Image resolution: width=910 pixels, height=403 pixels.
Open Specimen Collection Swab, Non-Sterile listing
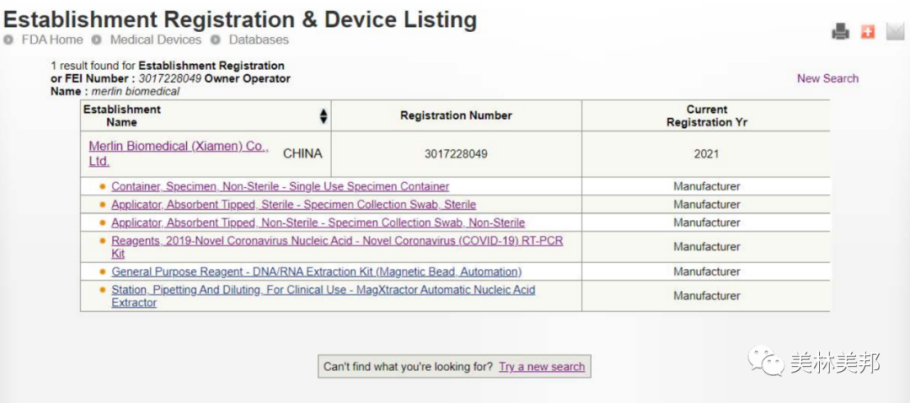[x=318, y=223]
